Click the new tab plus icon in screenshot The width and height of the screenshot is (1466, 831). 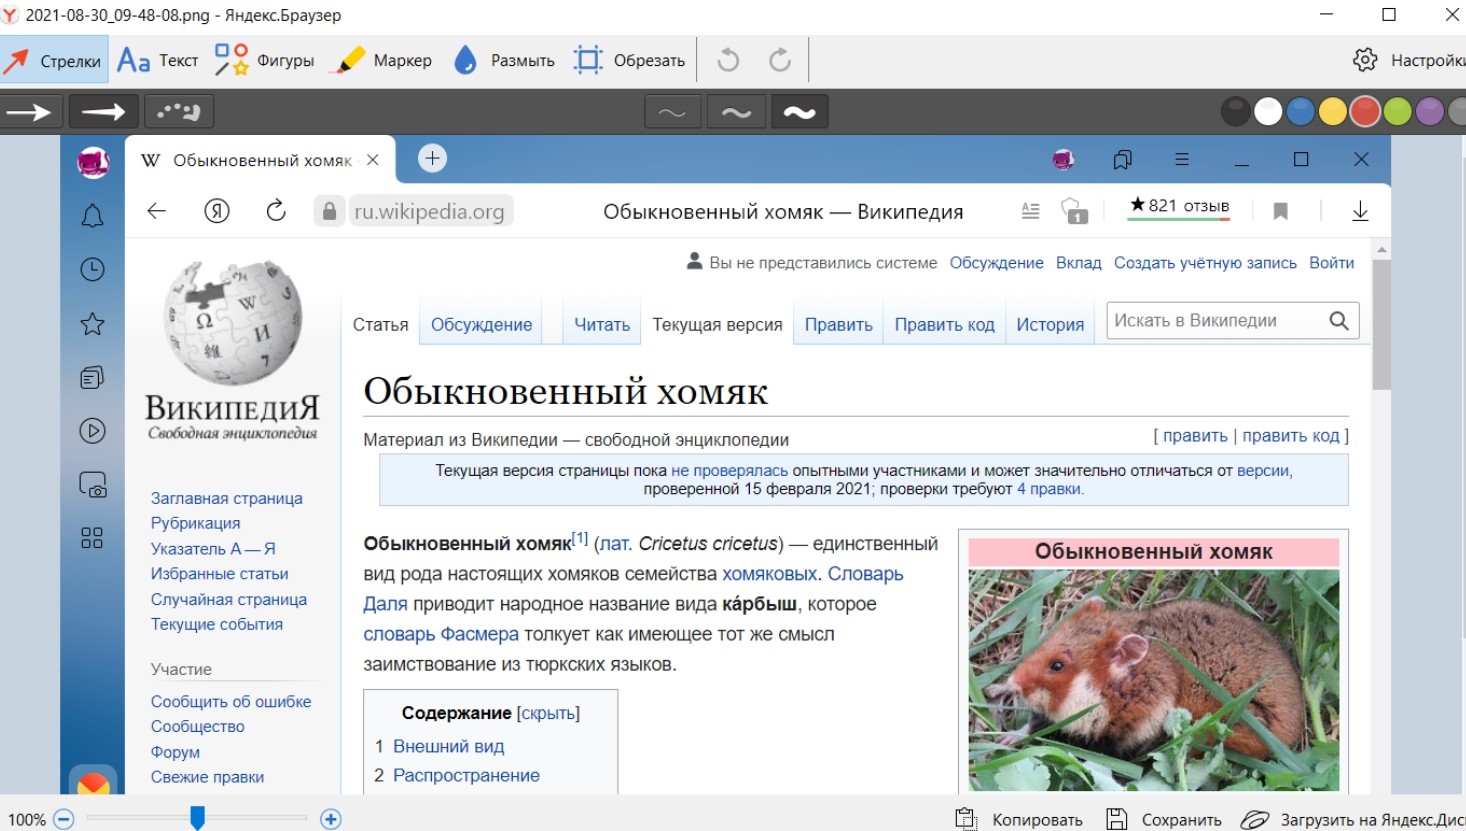point(432,158)
